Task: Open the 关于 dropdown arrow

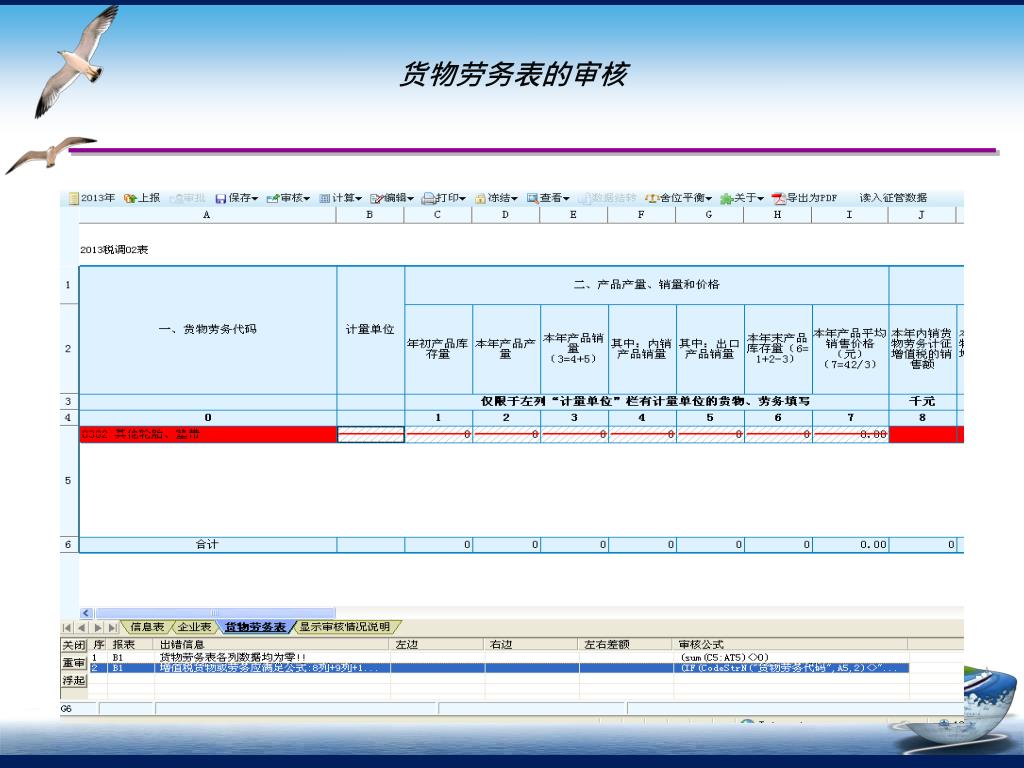Action: tap(761, 199)
